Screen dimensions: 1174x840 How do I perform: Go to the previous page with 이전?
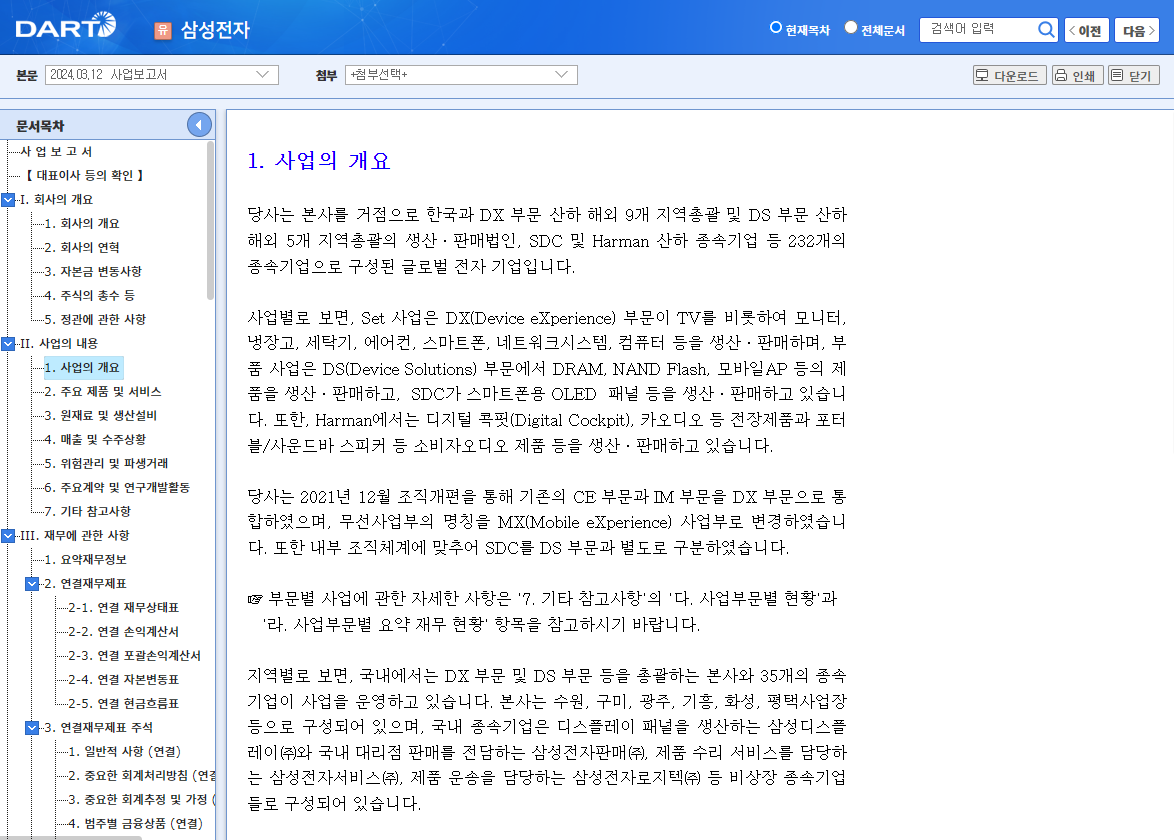coord(1086,30)
